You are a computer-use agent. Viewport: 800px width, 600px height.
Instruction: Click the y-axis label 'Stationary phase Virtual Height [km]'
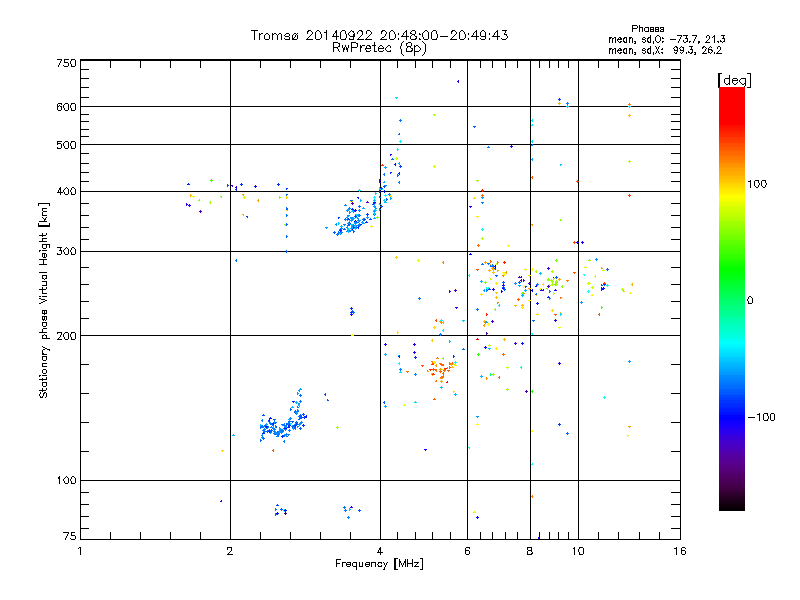(x=43, y=300)
